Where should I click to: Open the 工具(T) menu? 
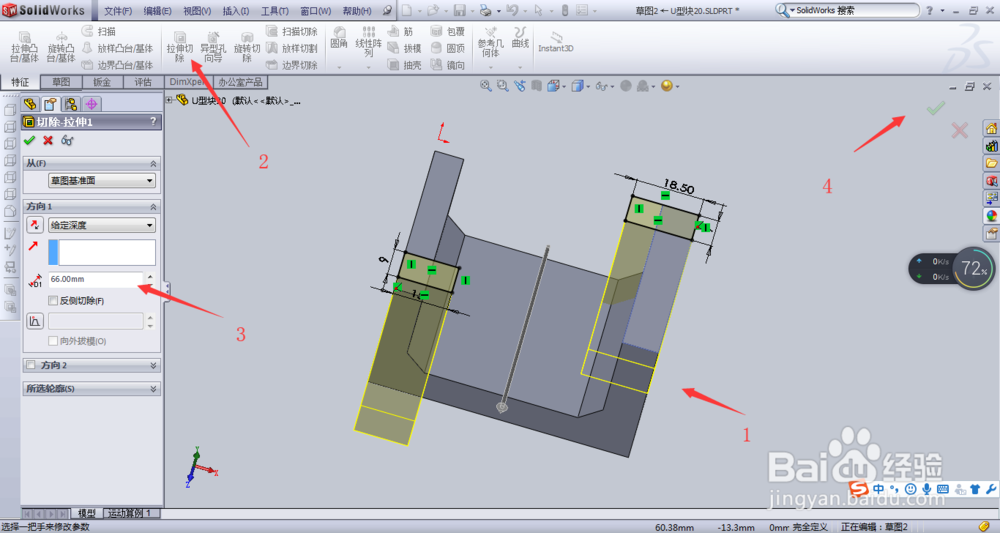[x=275, y=11]
